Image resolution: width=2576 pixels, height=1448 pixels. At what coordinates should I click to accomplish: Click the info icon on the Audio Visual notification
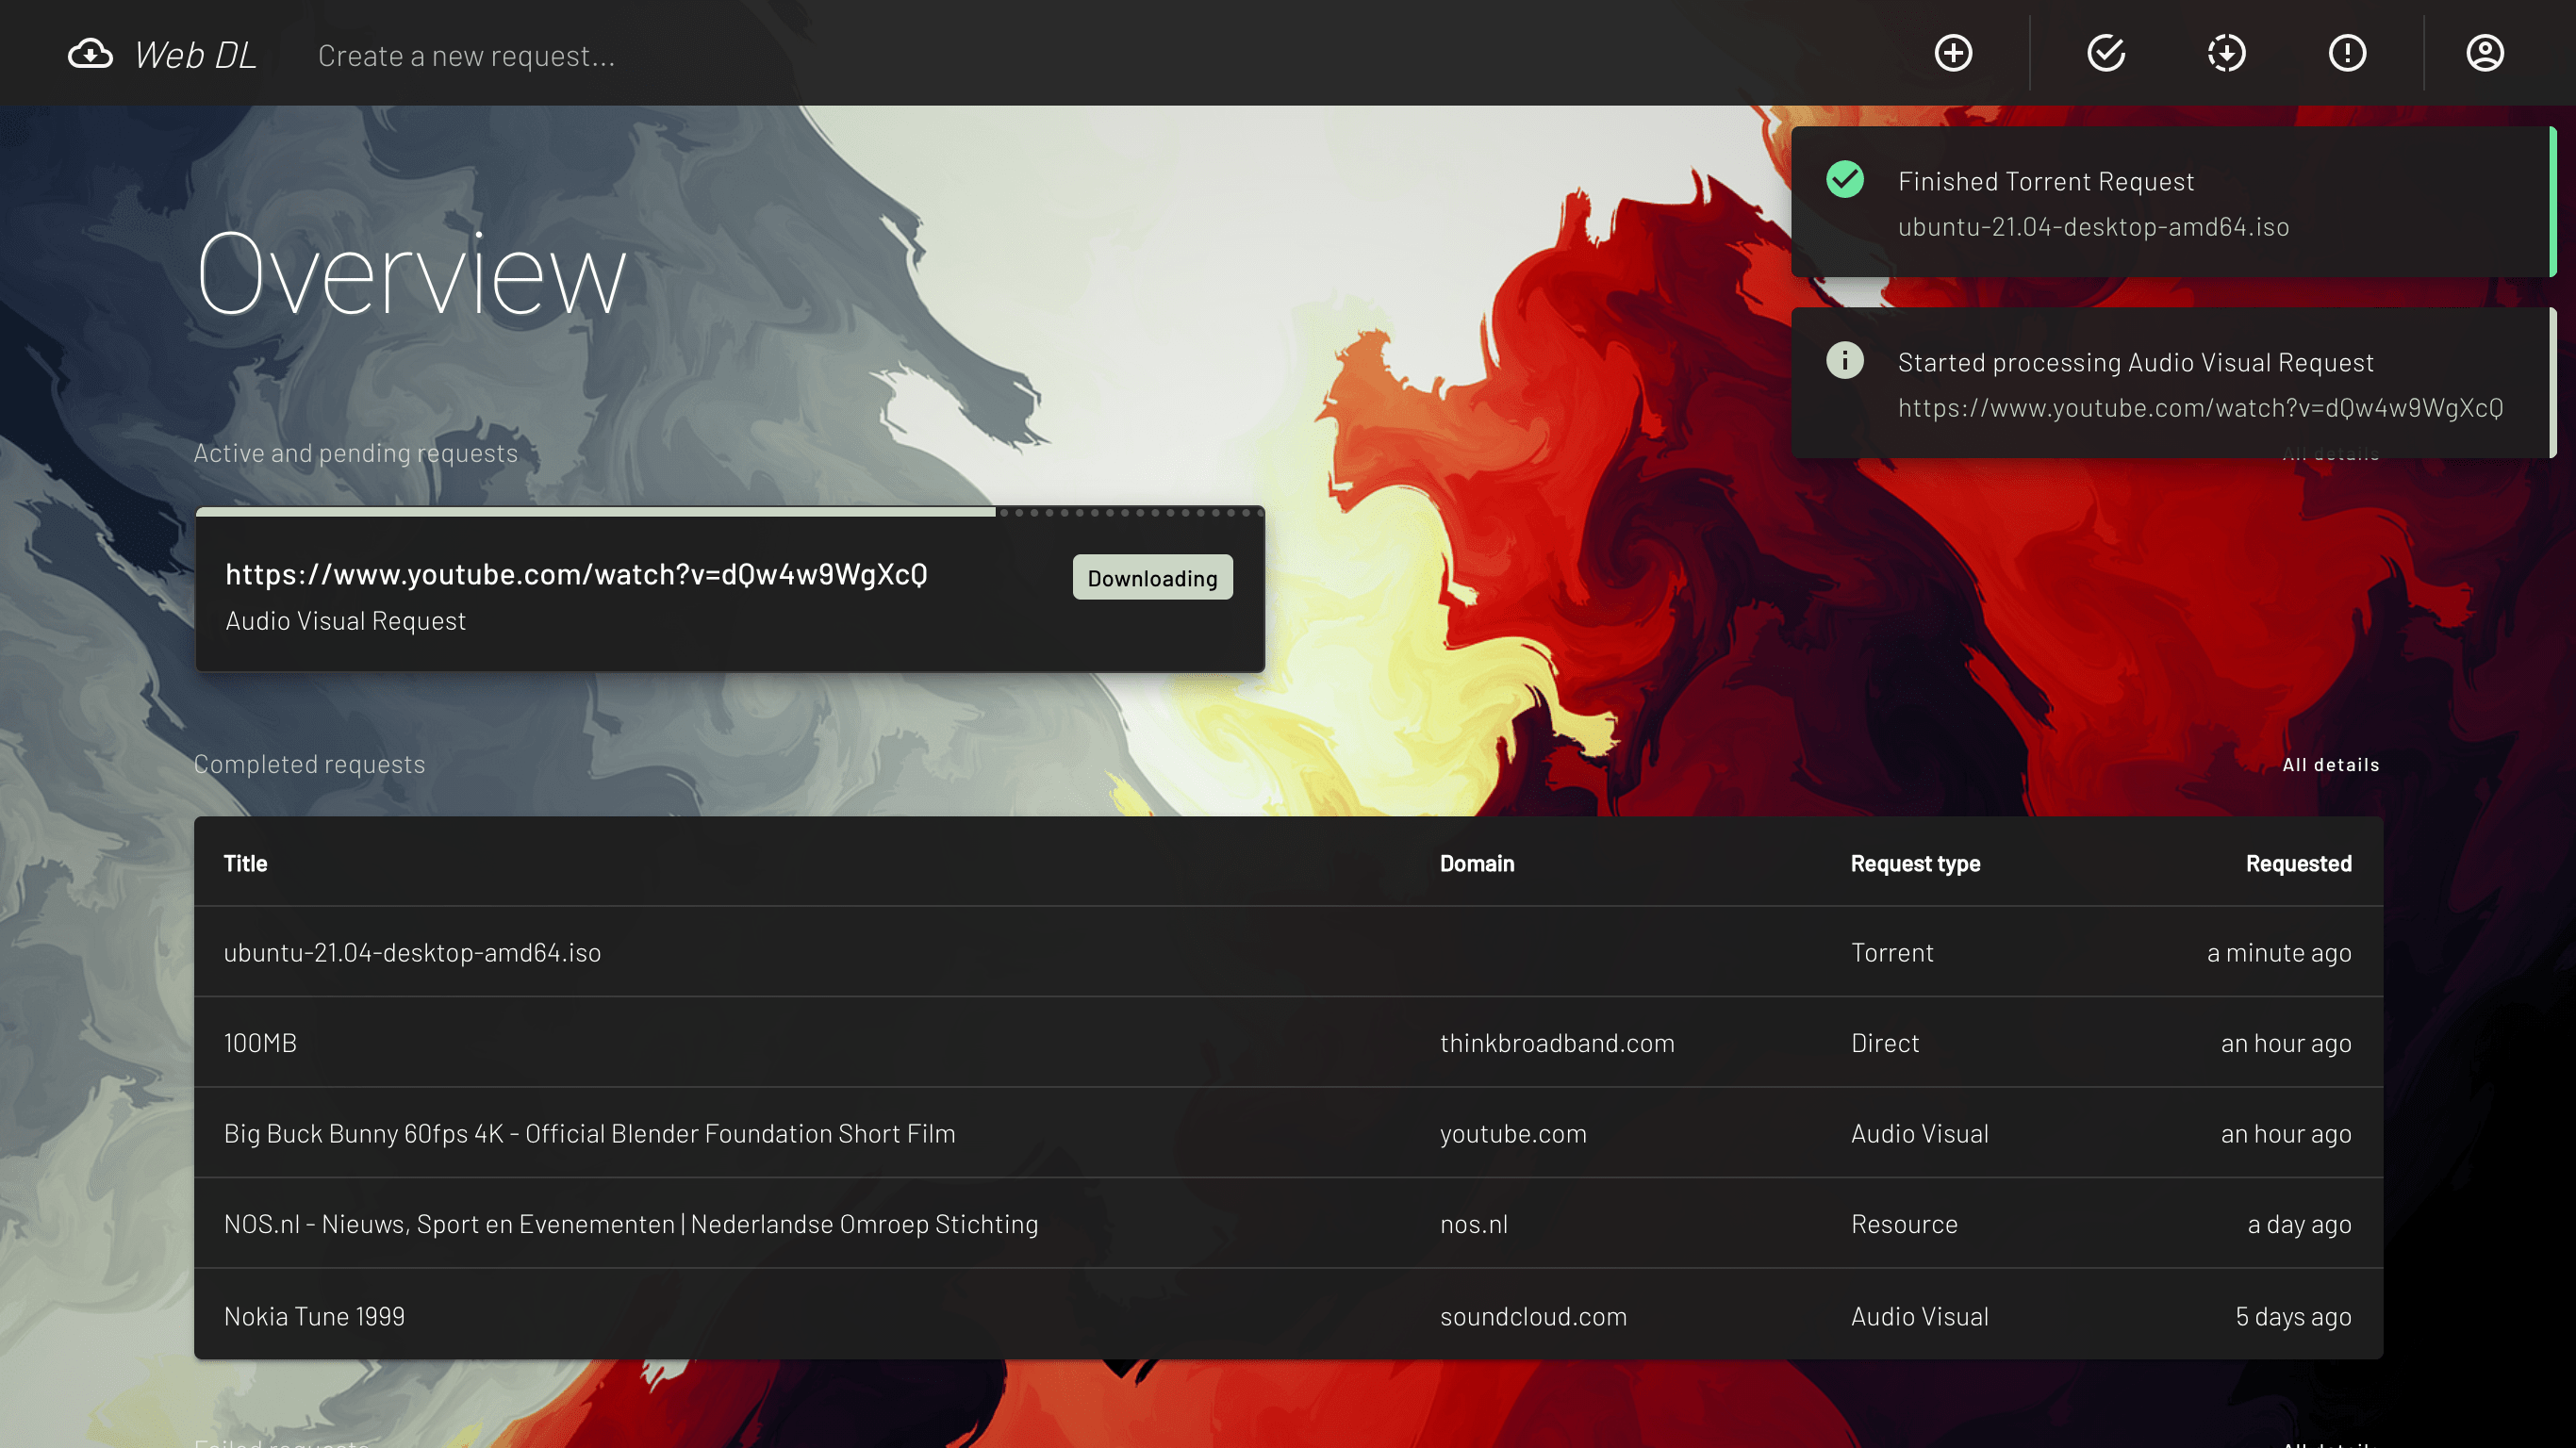tap(1845, 362)
